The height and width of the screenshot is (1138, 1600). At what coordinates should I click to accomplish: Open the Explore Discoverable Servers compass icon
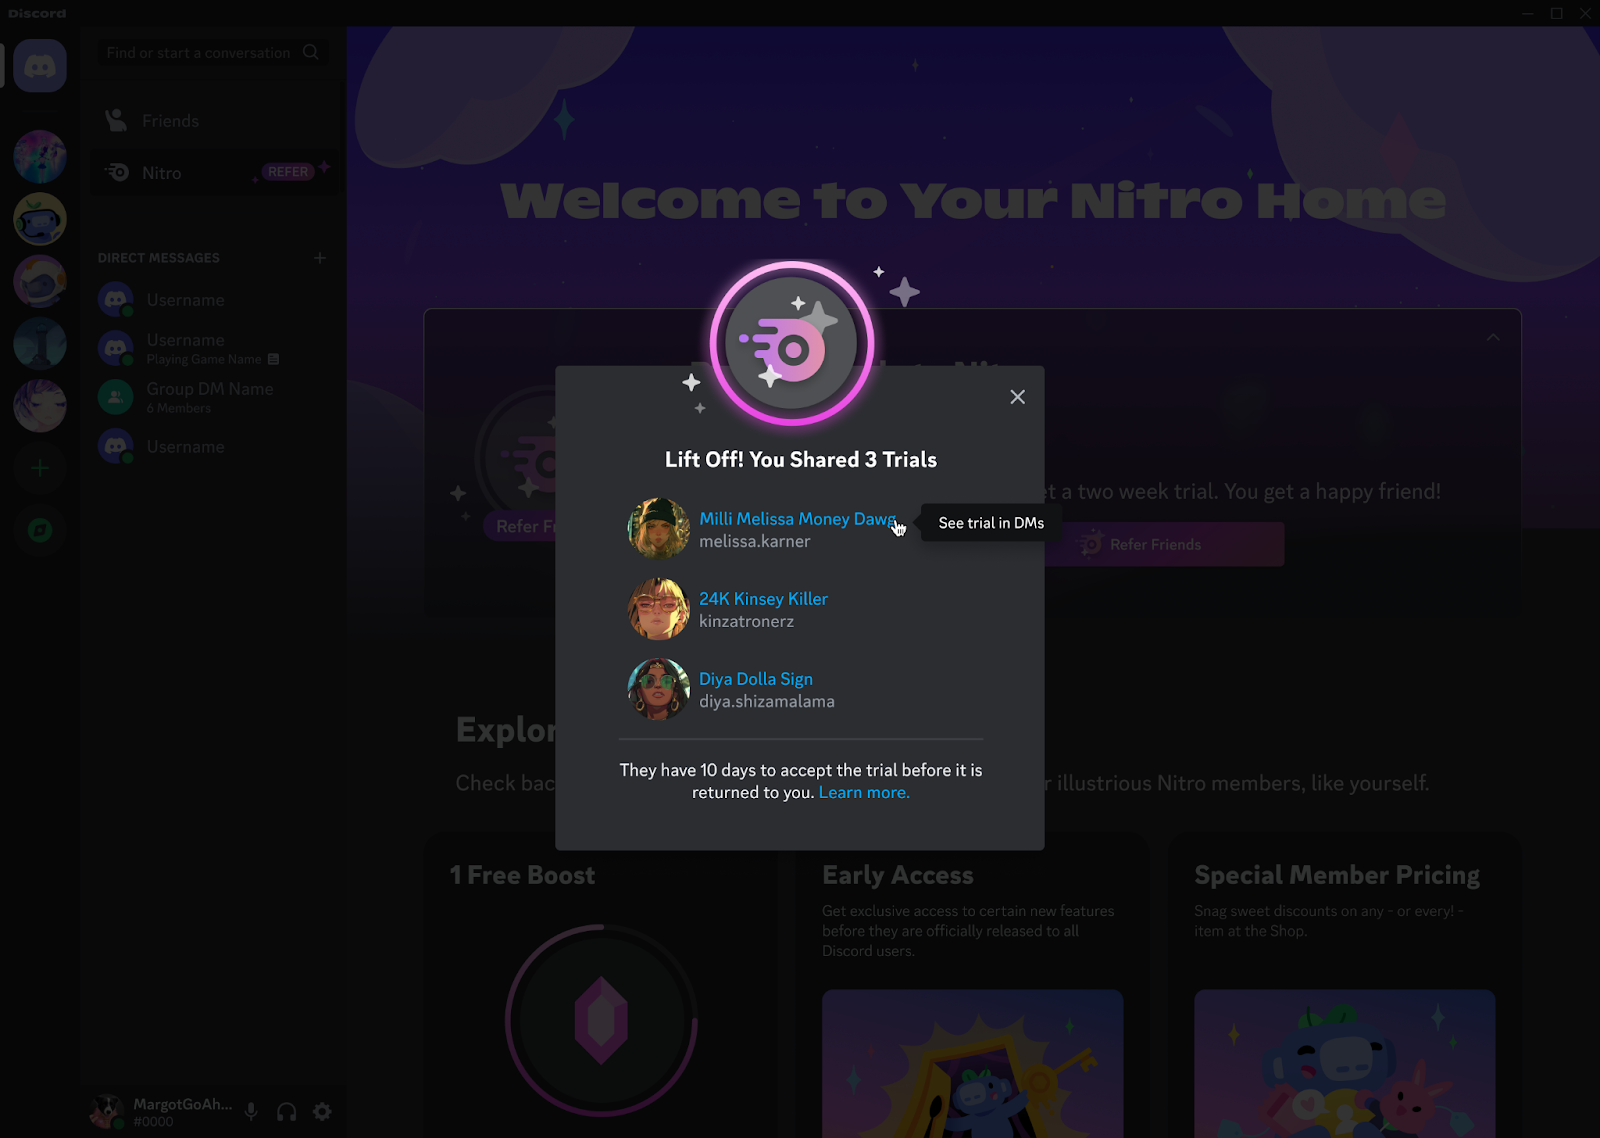tap(40, 531)
